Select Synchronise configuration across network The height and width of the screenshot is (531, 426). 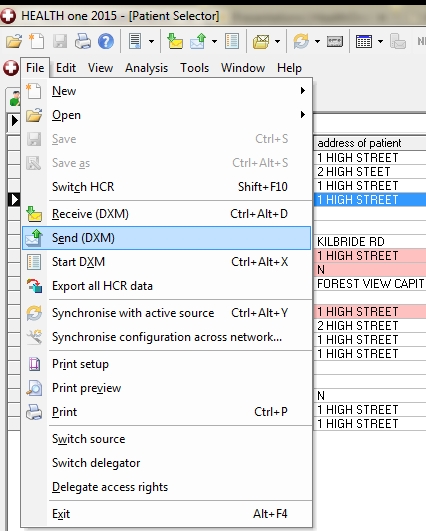tap(166, 337)
